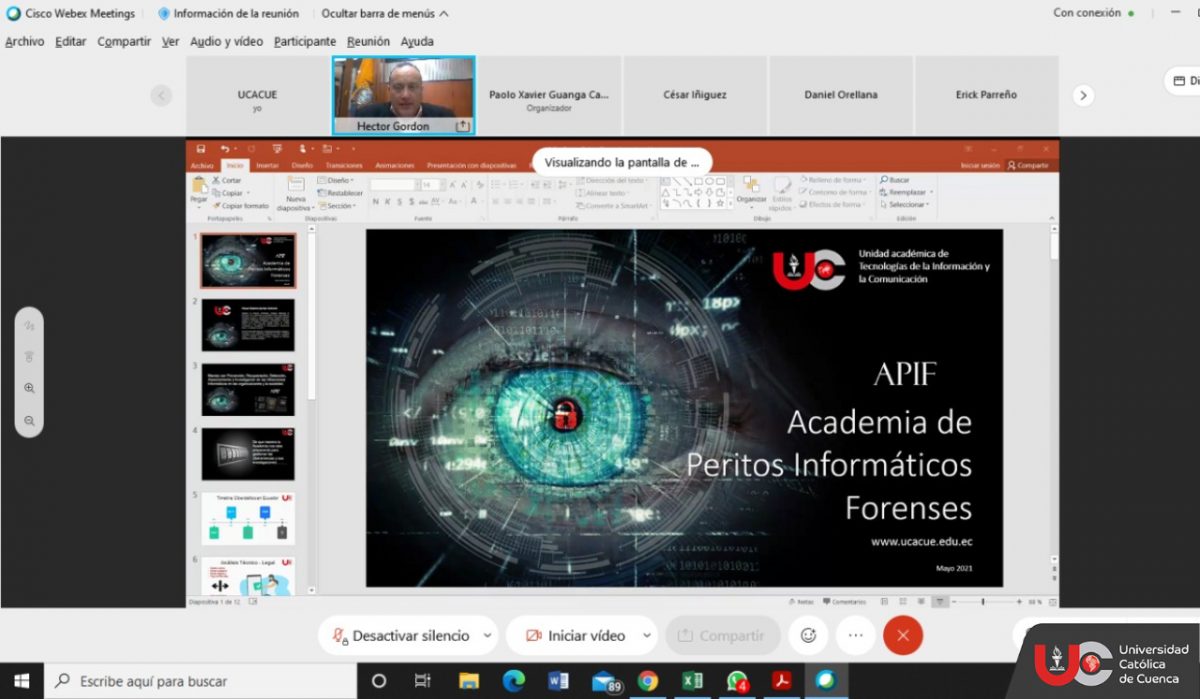This screenshot has width=1200, height=699.
Task: Select slide 5 Timeline thumbnail
Action: (x=248, y=518)
